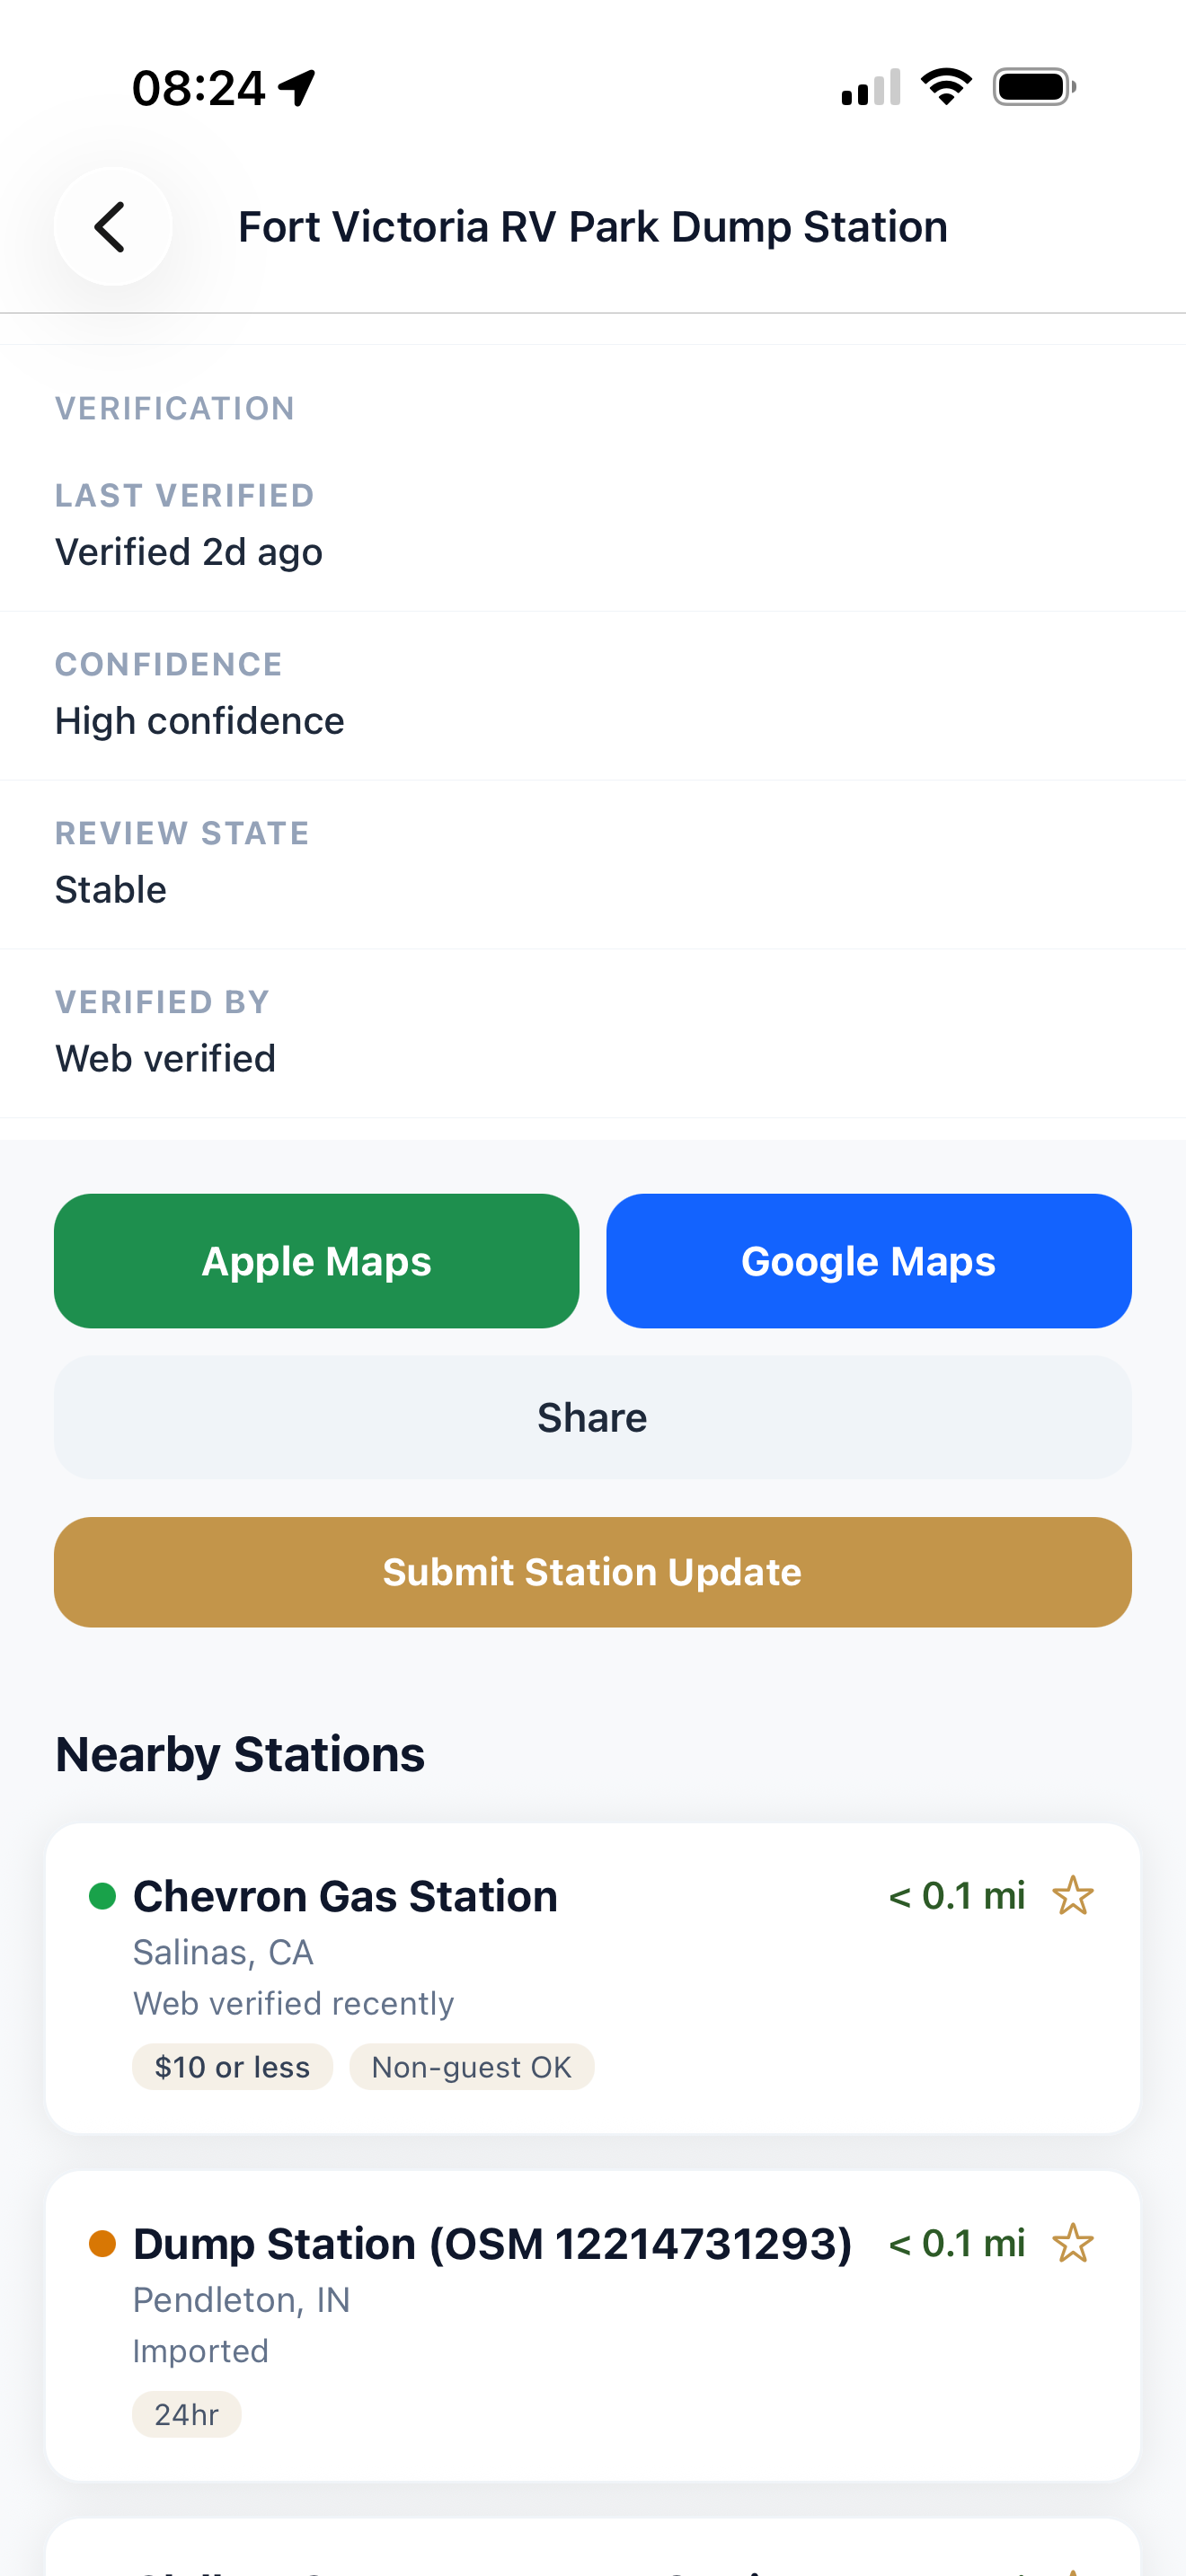Open the Dump Station OSM 12214731293 card
The image size is (1186, 2576).
(x=593, y=2326)
